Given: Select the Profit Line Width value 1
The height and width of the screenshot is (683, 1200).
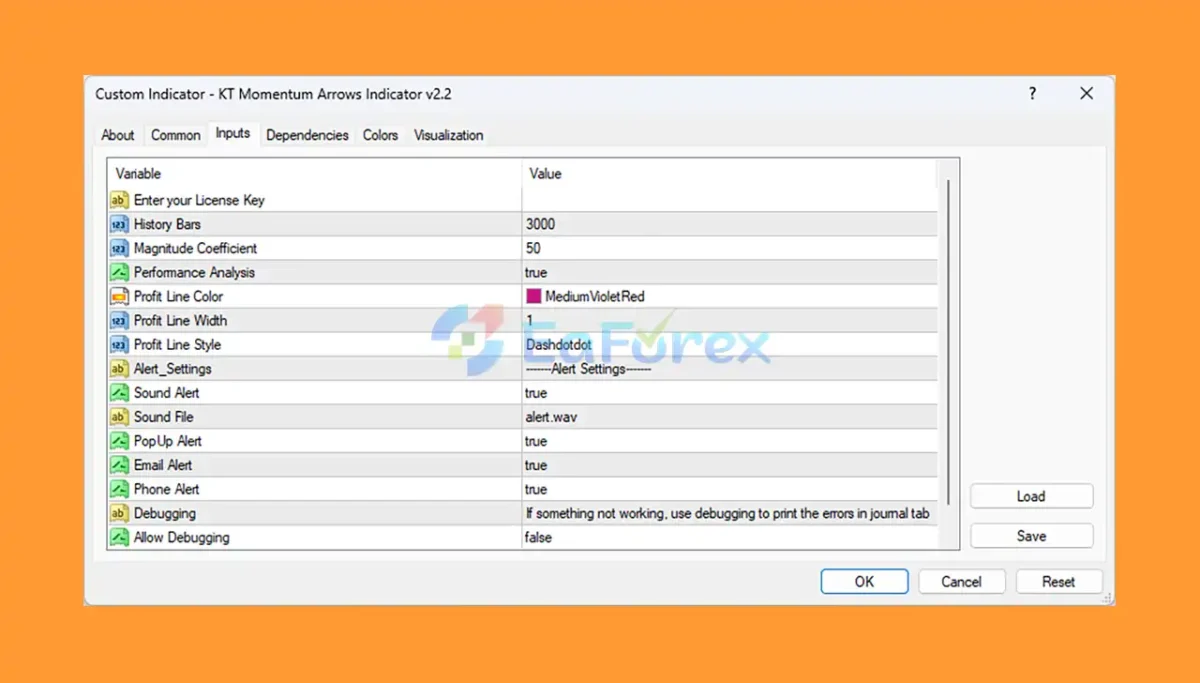Looking at the screenshot, I should click(x=529, y=320).
